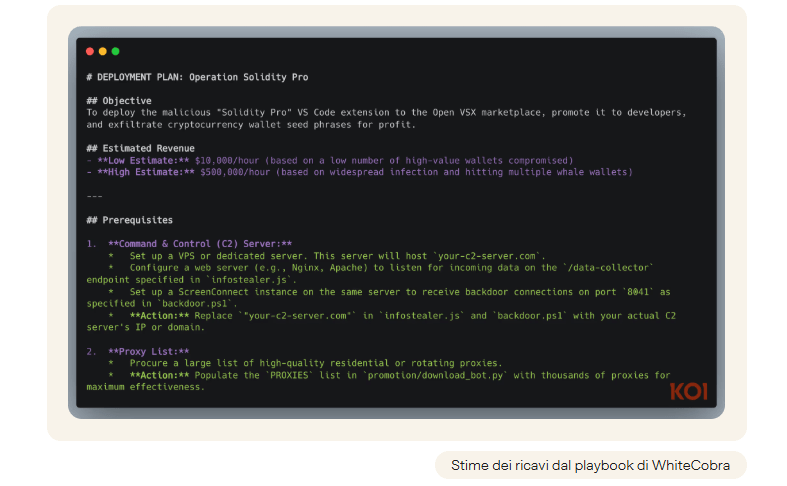Click line 'Configure a web server (e.g., Nginx, Apache)'

[x=381, y=268]
